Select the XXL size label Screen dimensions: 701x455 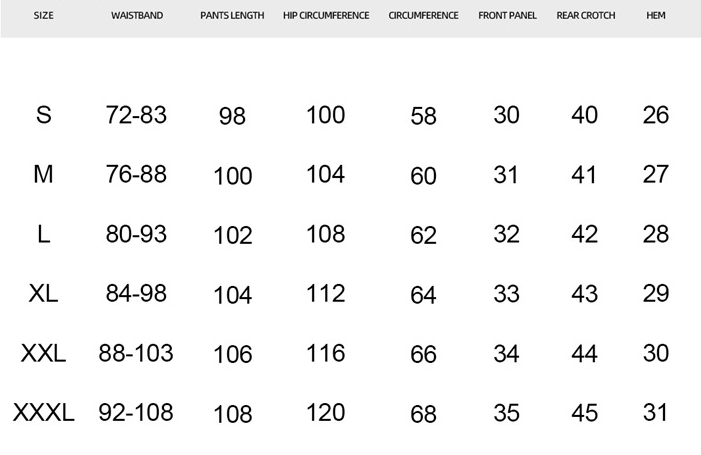coord(43,353)
